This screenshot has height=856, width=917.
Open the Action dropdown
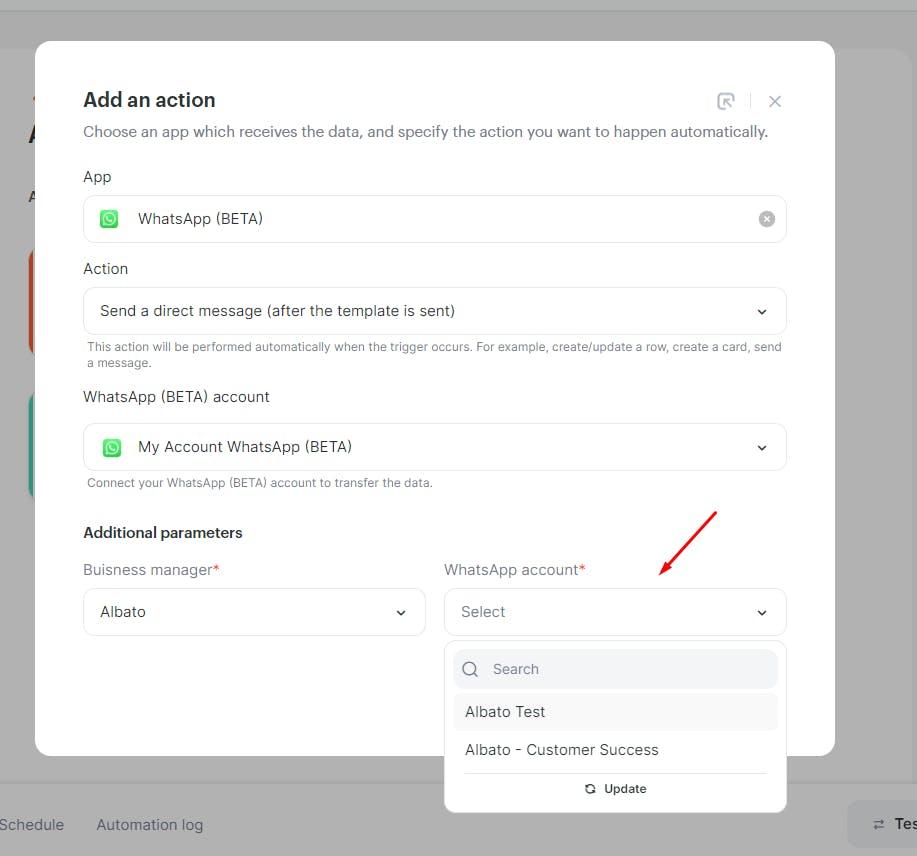coord(435,311)
